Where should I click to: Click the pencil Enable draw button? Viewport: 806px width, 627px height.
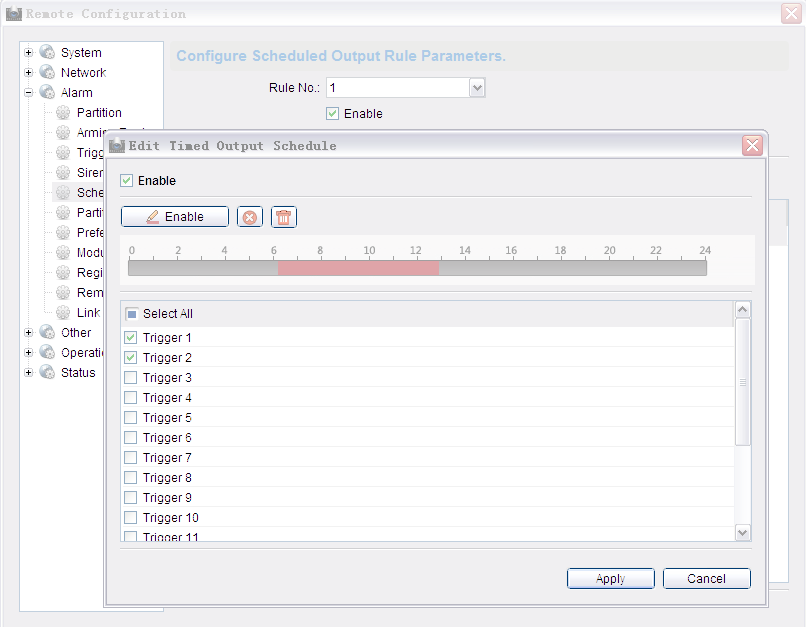(175, 217)
